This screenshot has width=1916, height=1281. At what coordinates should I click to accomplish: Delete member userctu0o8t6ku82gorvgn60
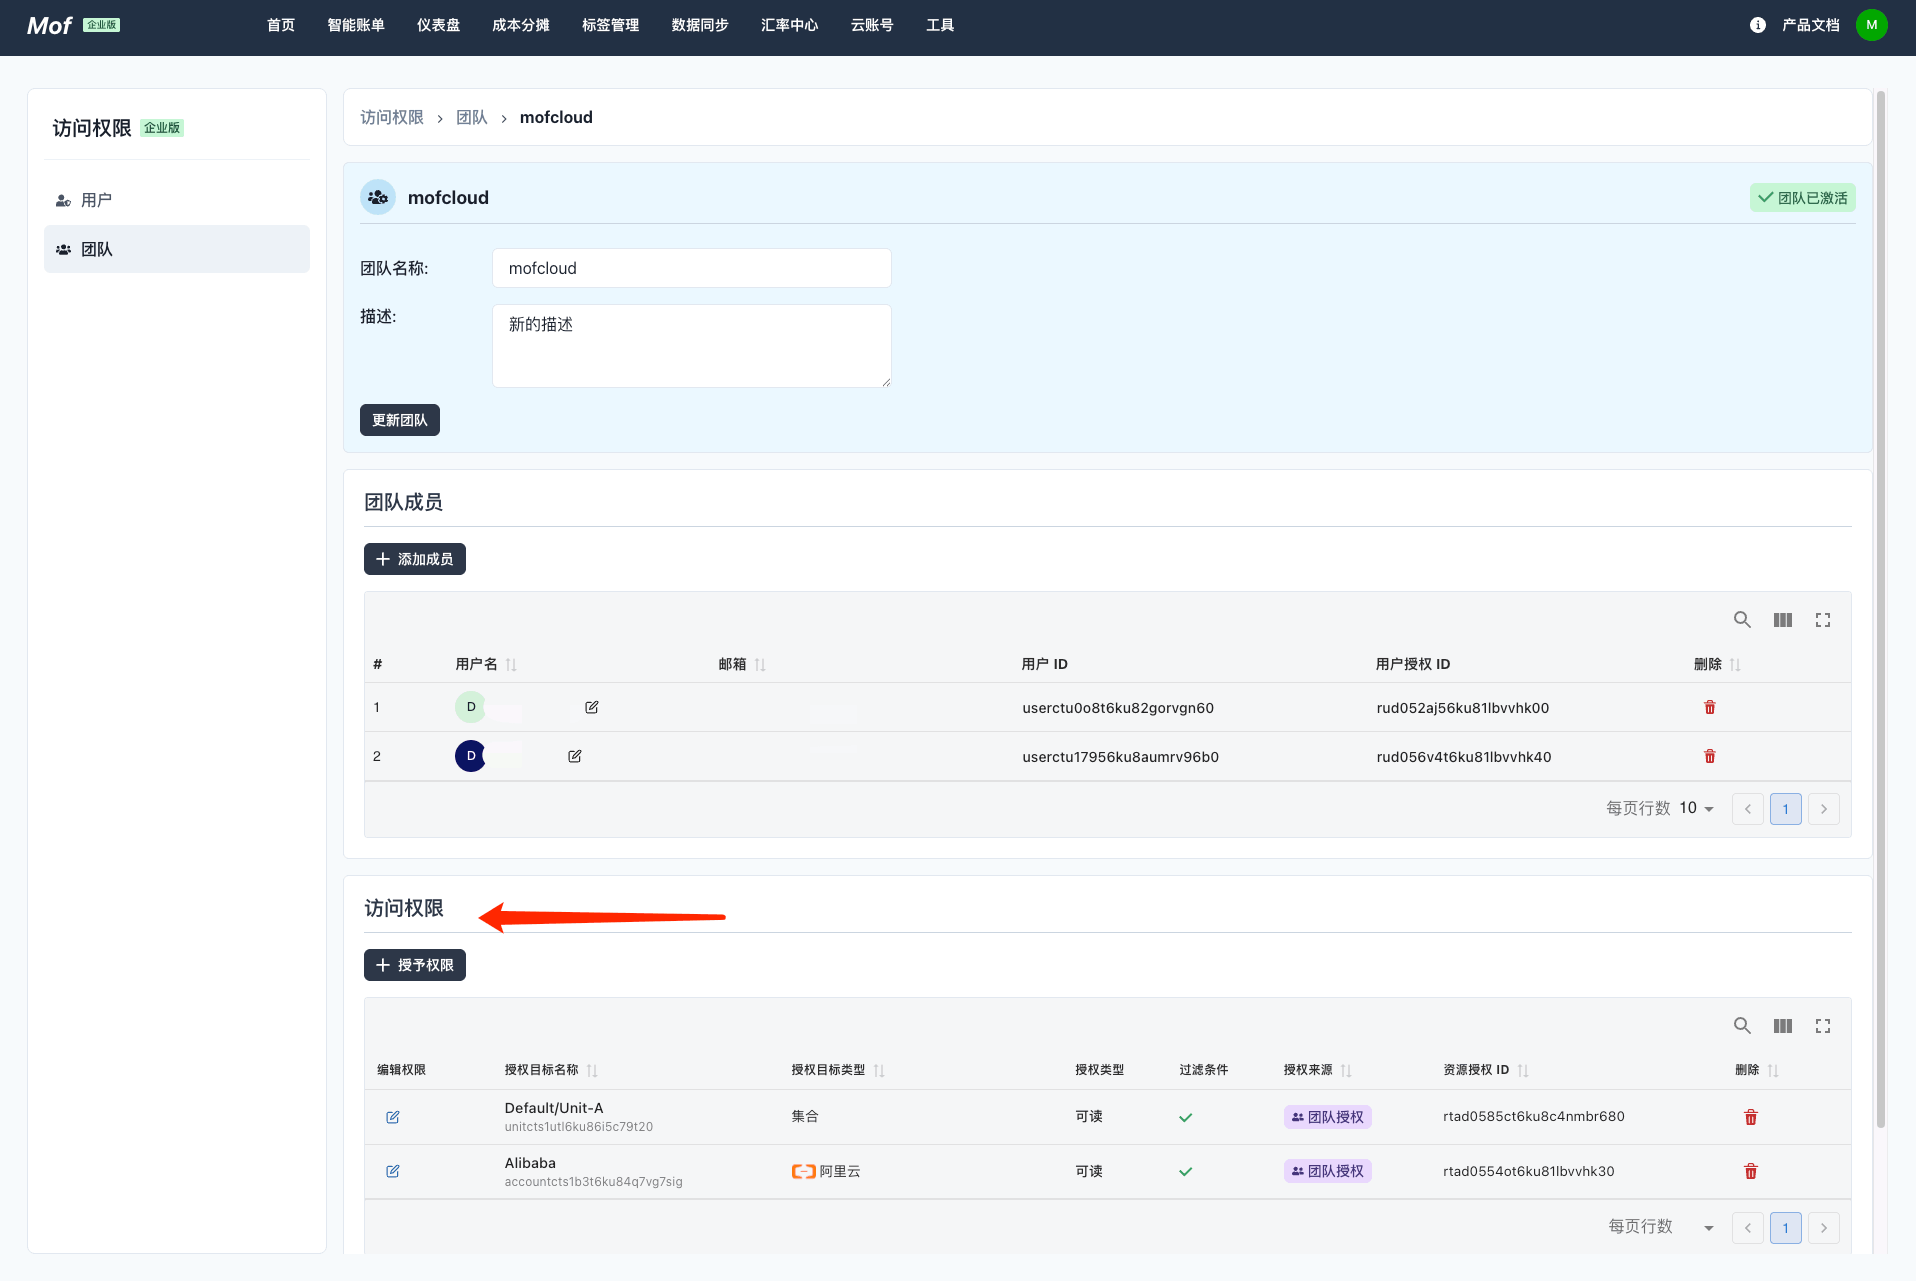[x=1710, y=707]
